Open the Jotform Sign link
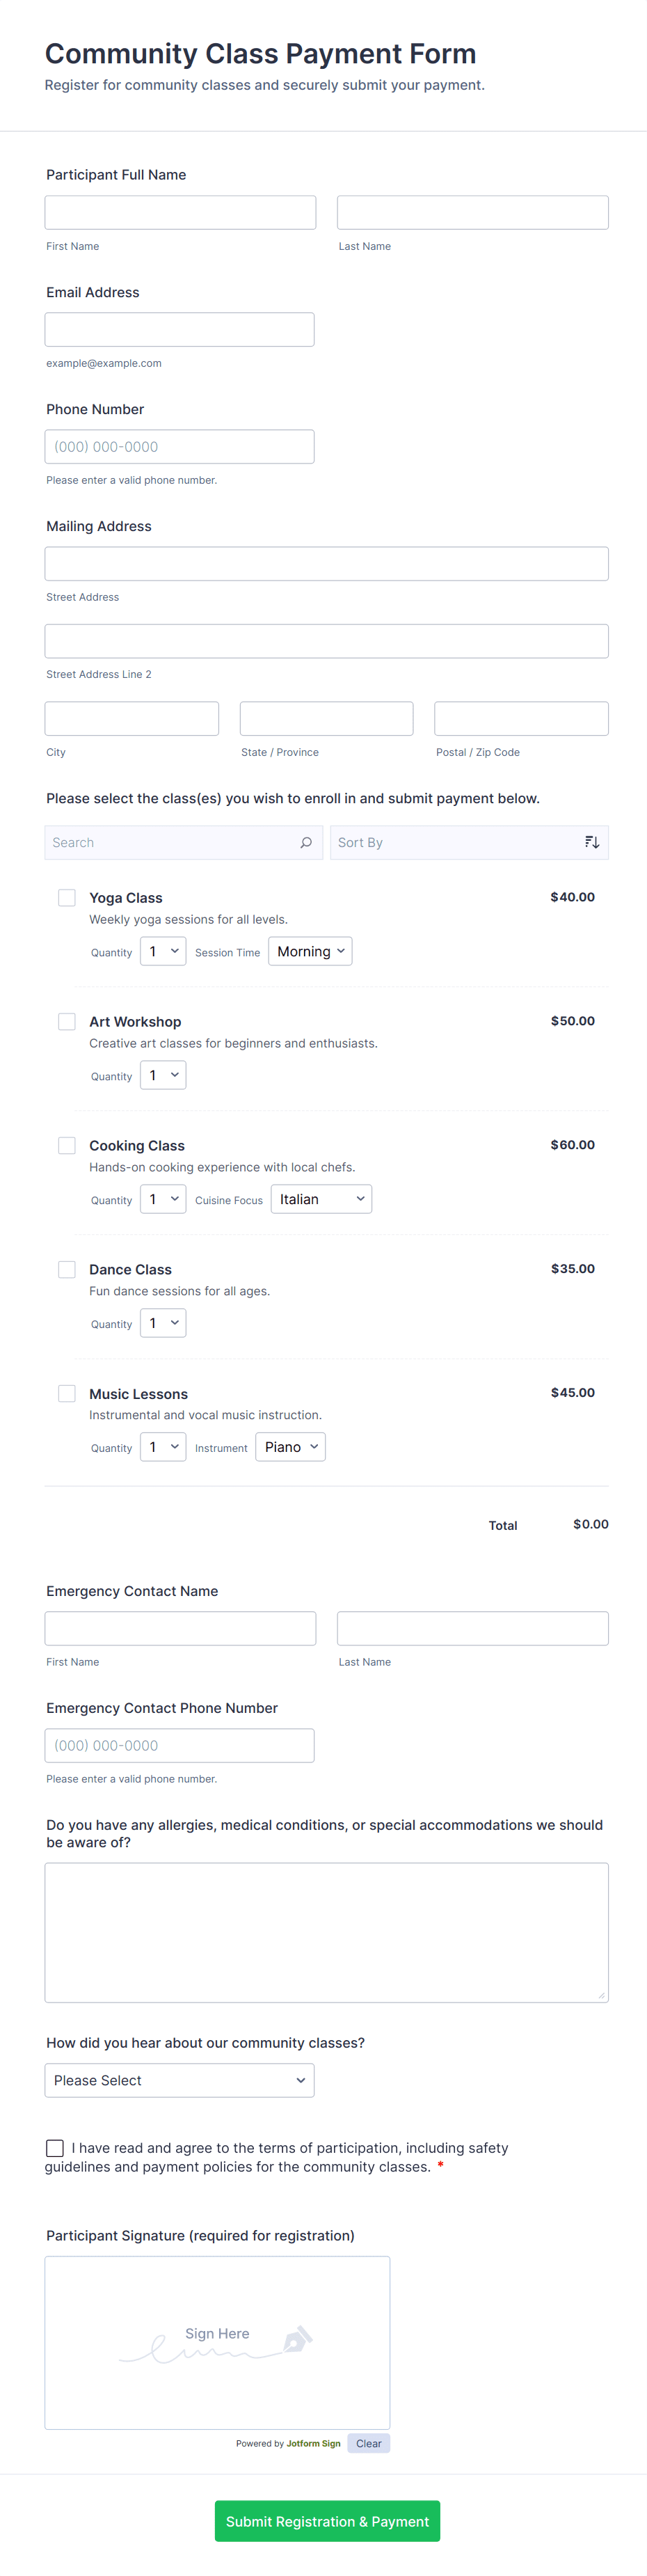Image resolution: width=647 pixels, height=2576 pixels. coord(313,2443)
